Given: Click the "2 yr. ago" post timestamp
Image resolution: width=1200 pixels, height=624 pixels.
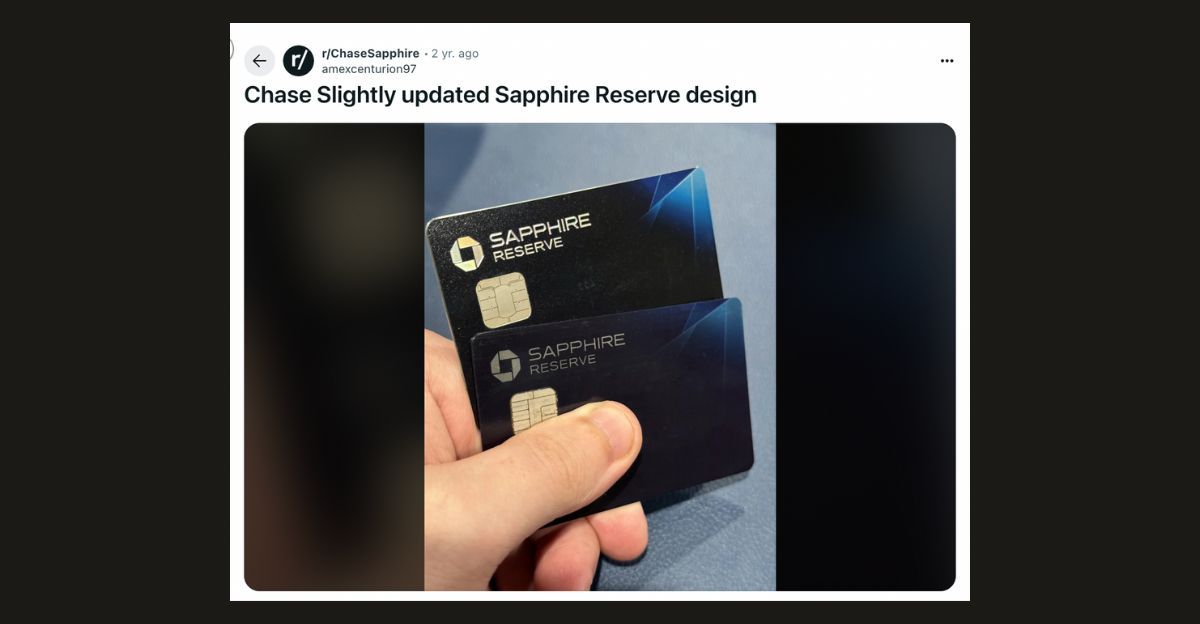Looking at the screenshot, I should (455, 53).
